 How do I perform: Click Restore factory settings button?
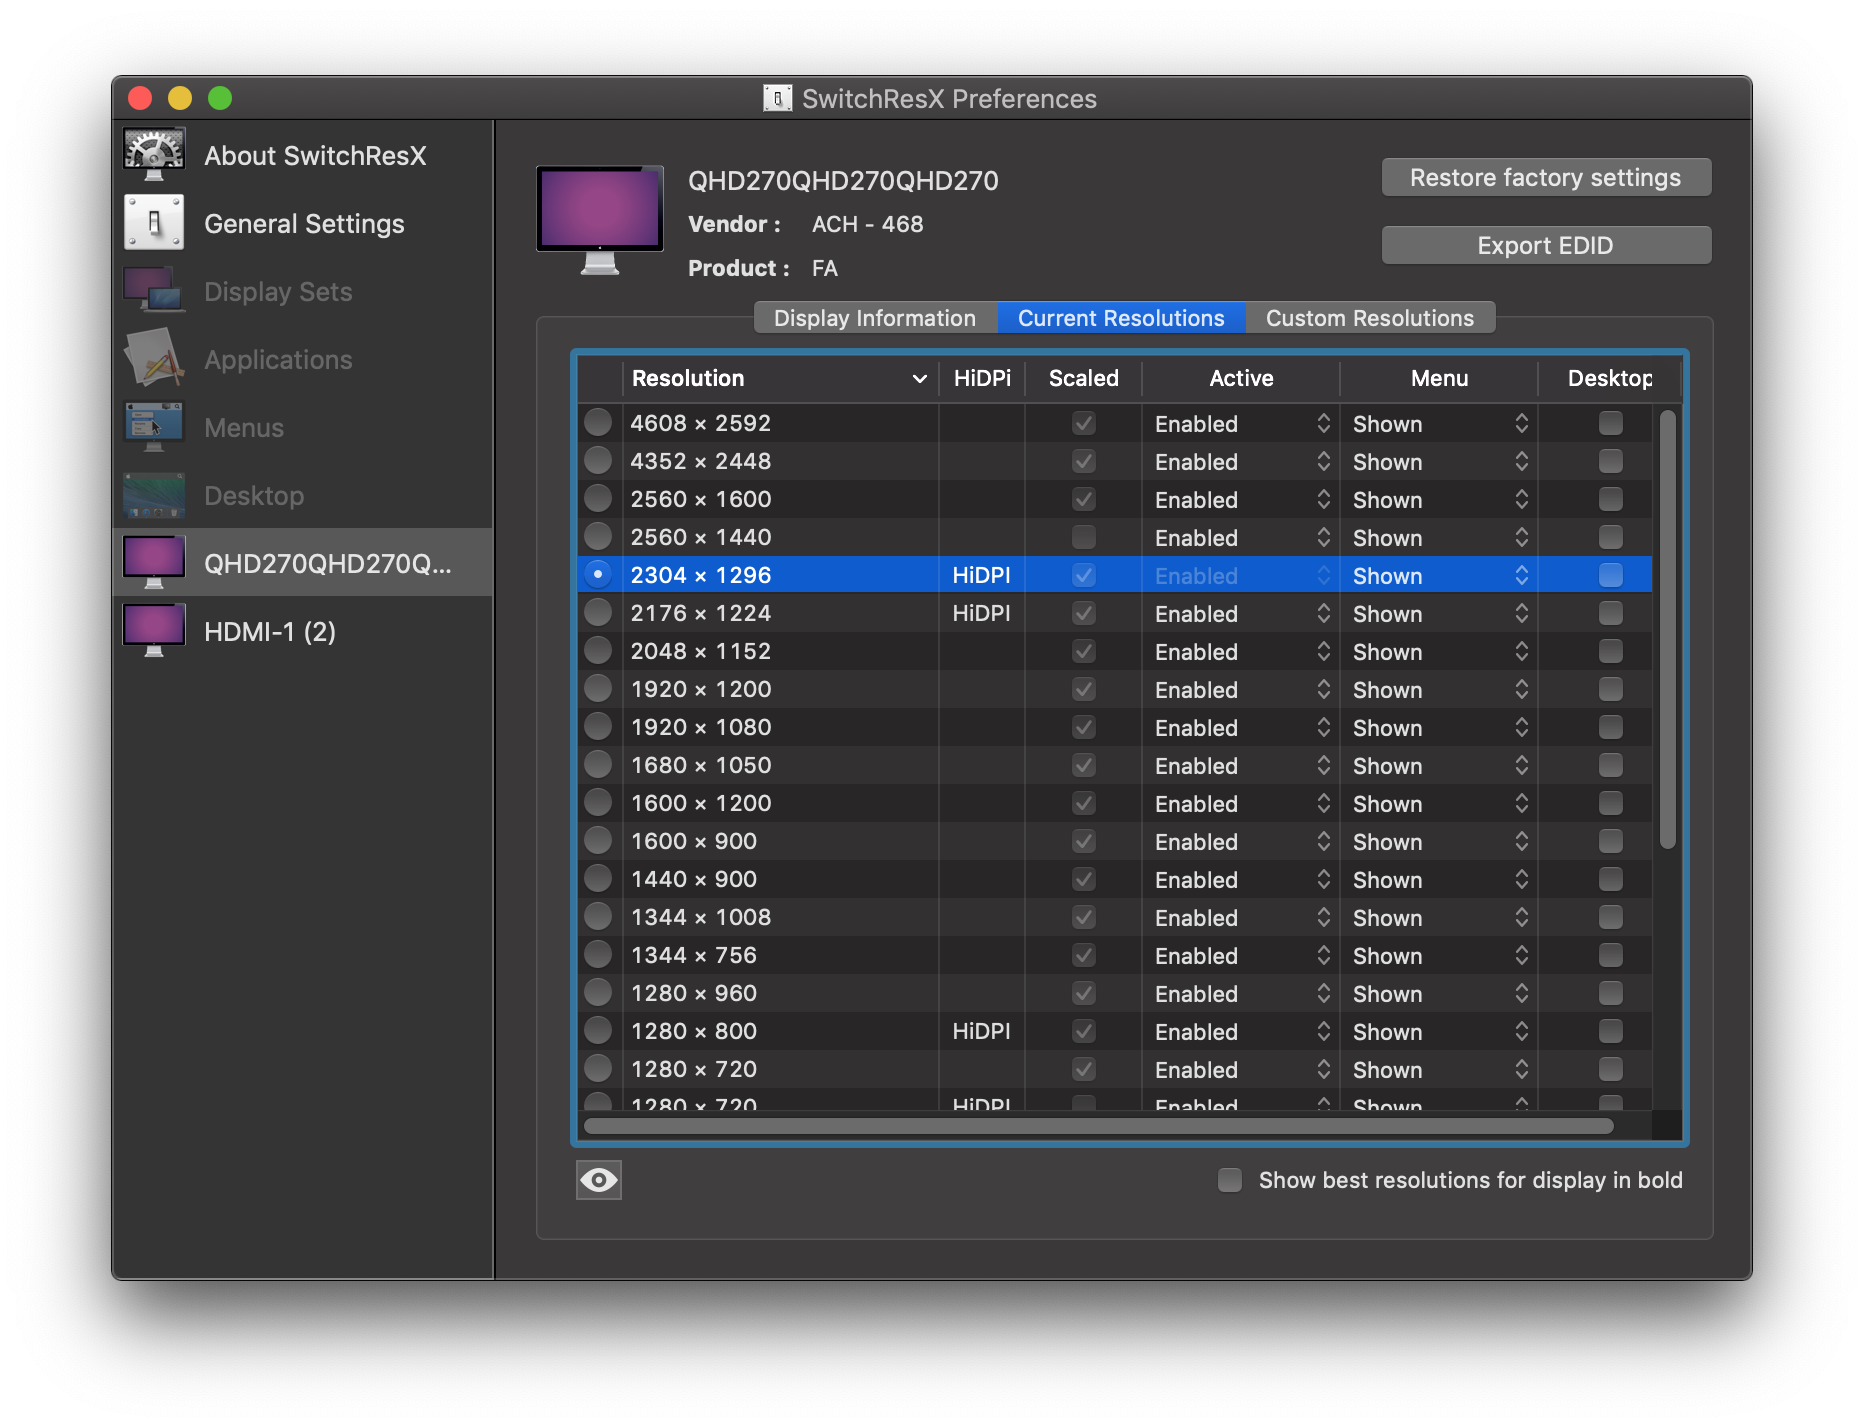pyautogui.click(x=1546, y=177)
